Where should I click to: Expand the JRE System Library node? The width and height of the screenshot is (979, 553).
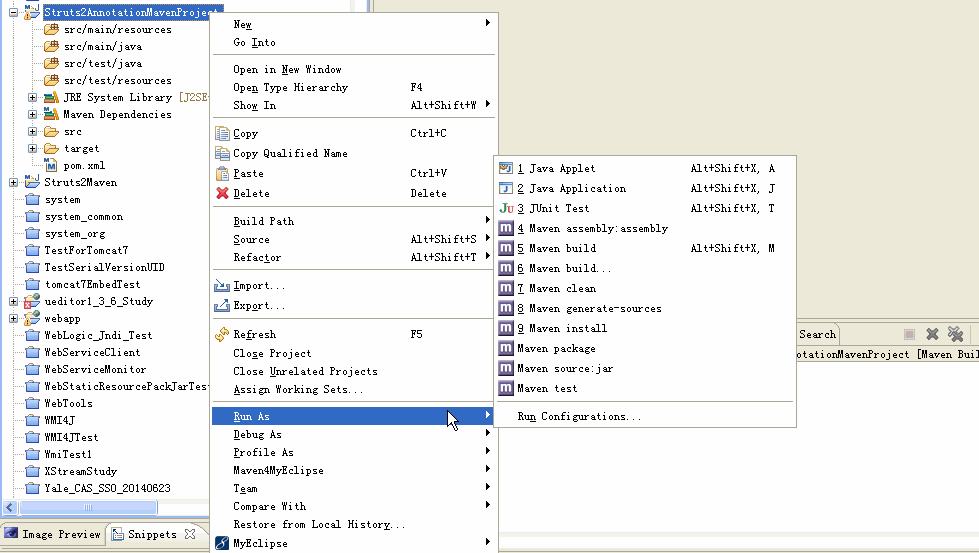click(x=33, y=98)
